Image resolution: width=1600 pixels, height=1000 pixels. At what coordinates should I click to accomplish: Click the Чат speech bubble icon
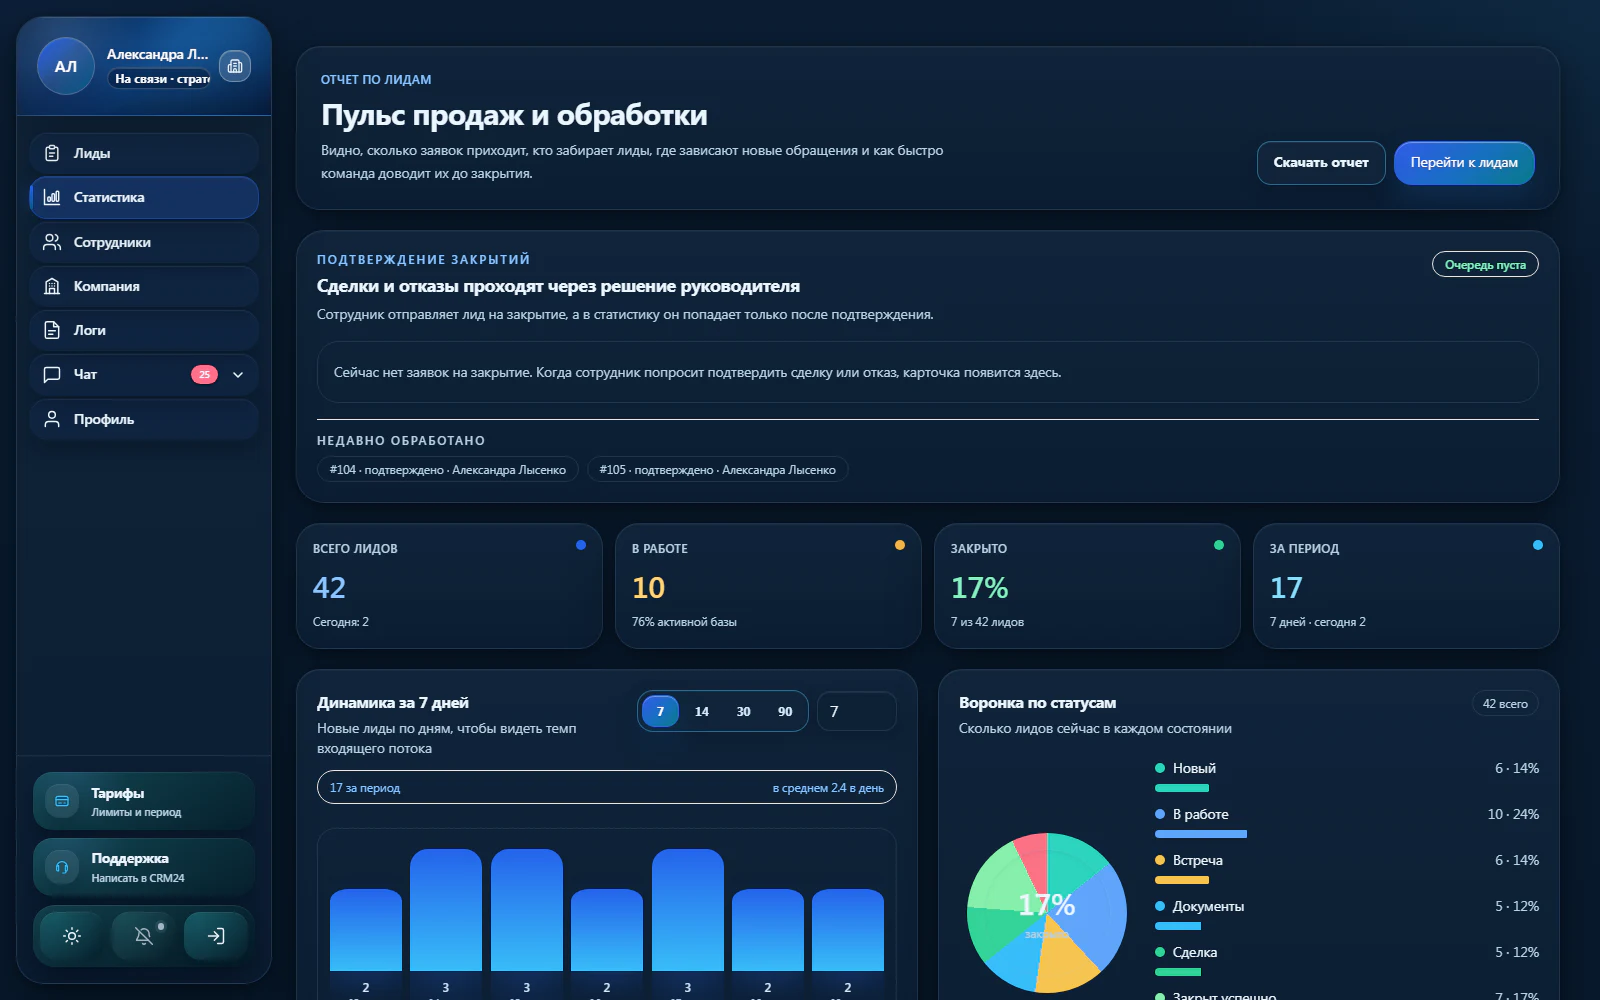[52, 374]
